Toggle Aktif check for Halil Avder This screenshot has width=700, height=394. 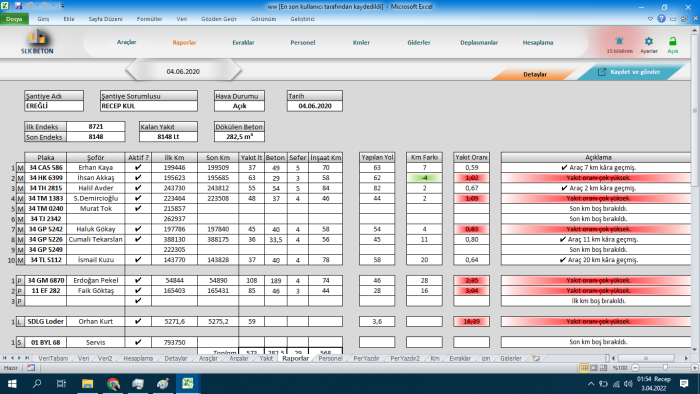(x=138, y=188)
